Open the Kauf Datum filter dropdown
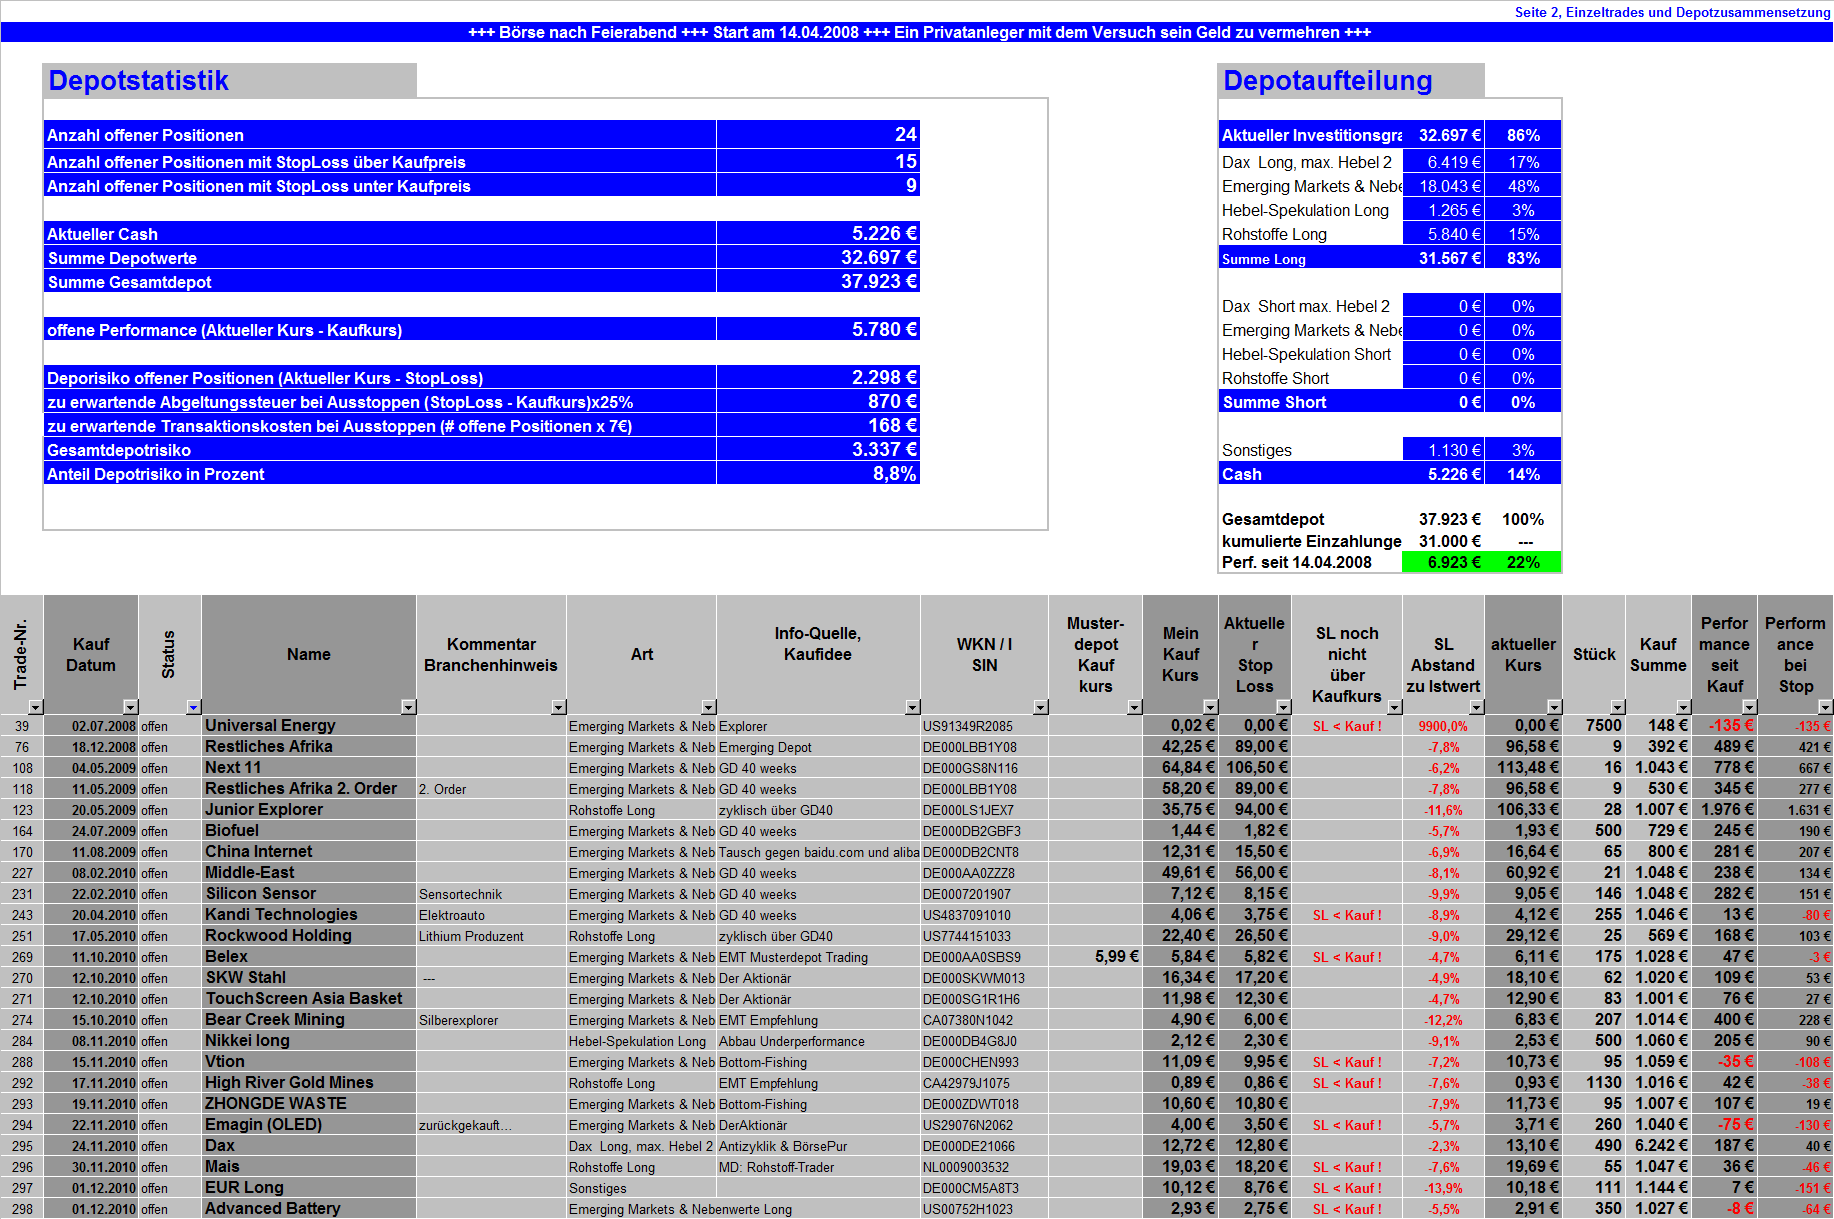The image size is (1834, 1219). pos(131,707)
